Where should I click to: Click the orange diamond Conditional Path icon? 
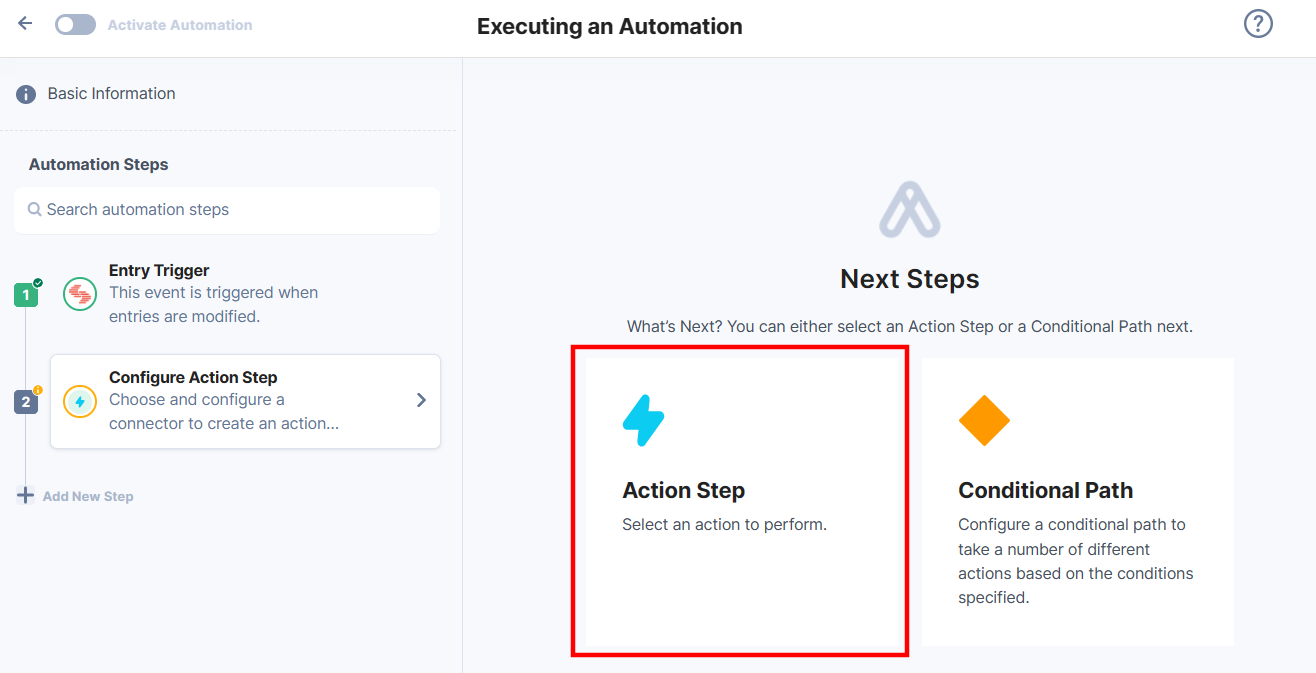984,420
